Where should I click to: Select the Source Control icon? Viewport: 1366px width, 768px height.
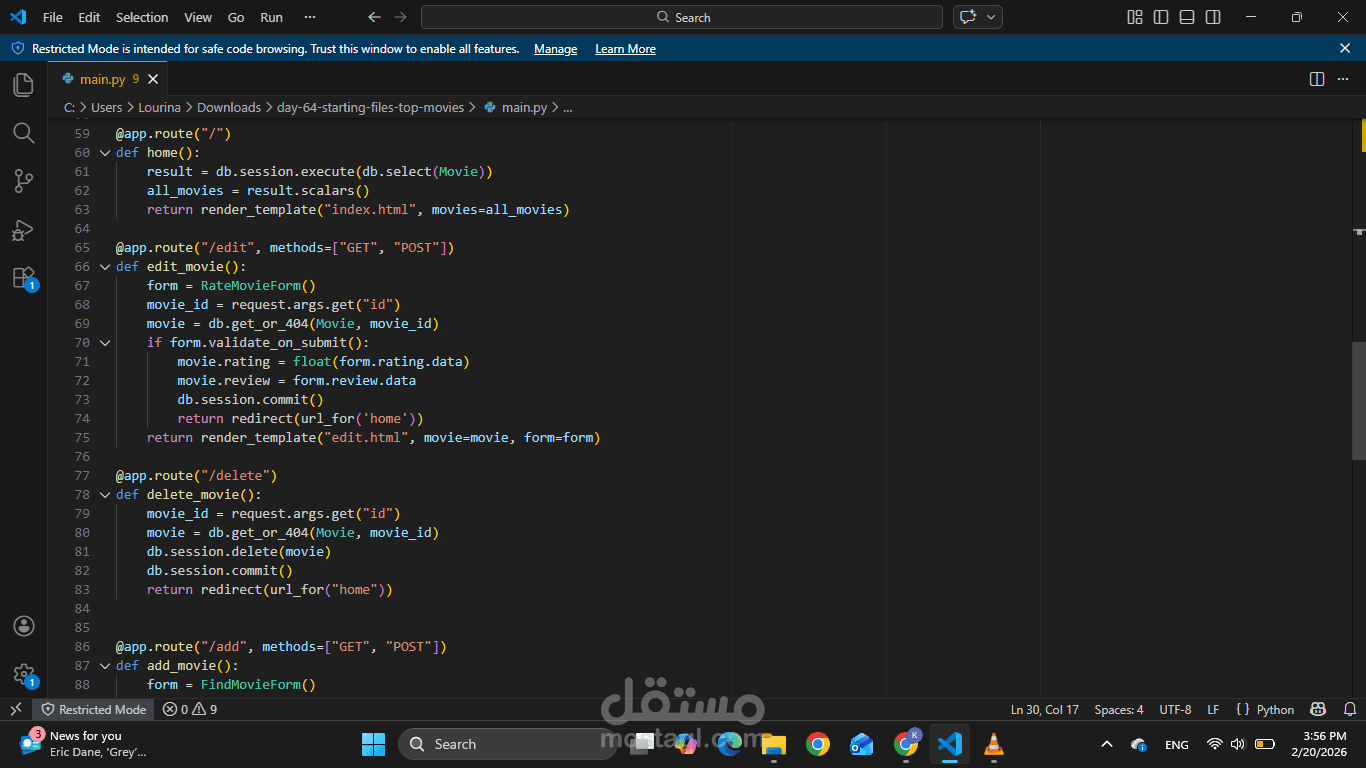[23, 180]
